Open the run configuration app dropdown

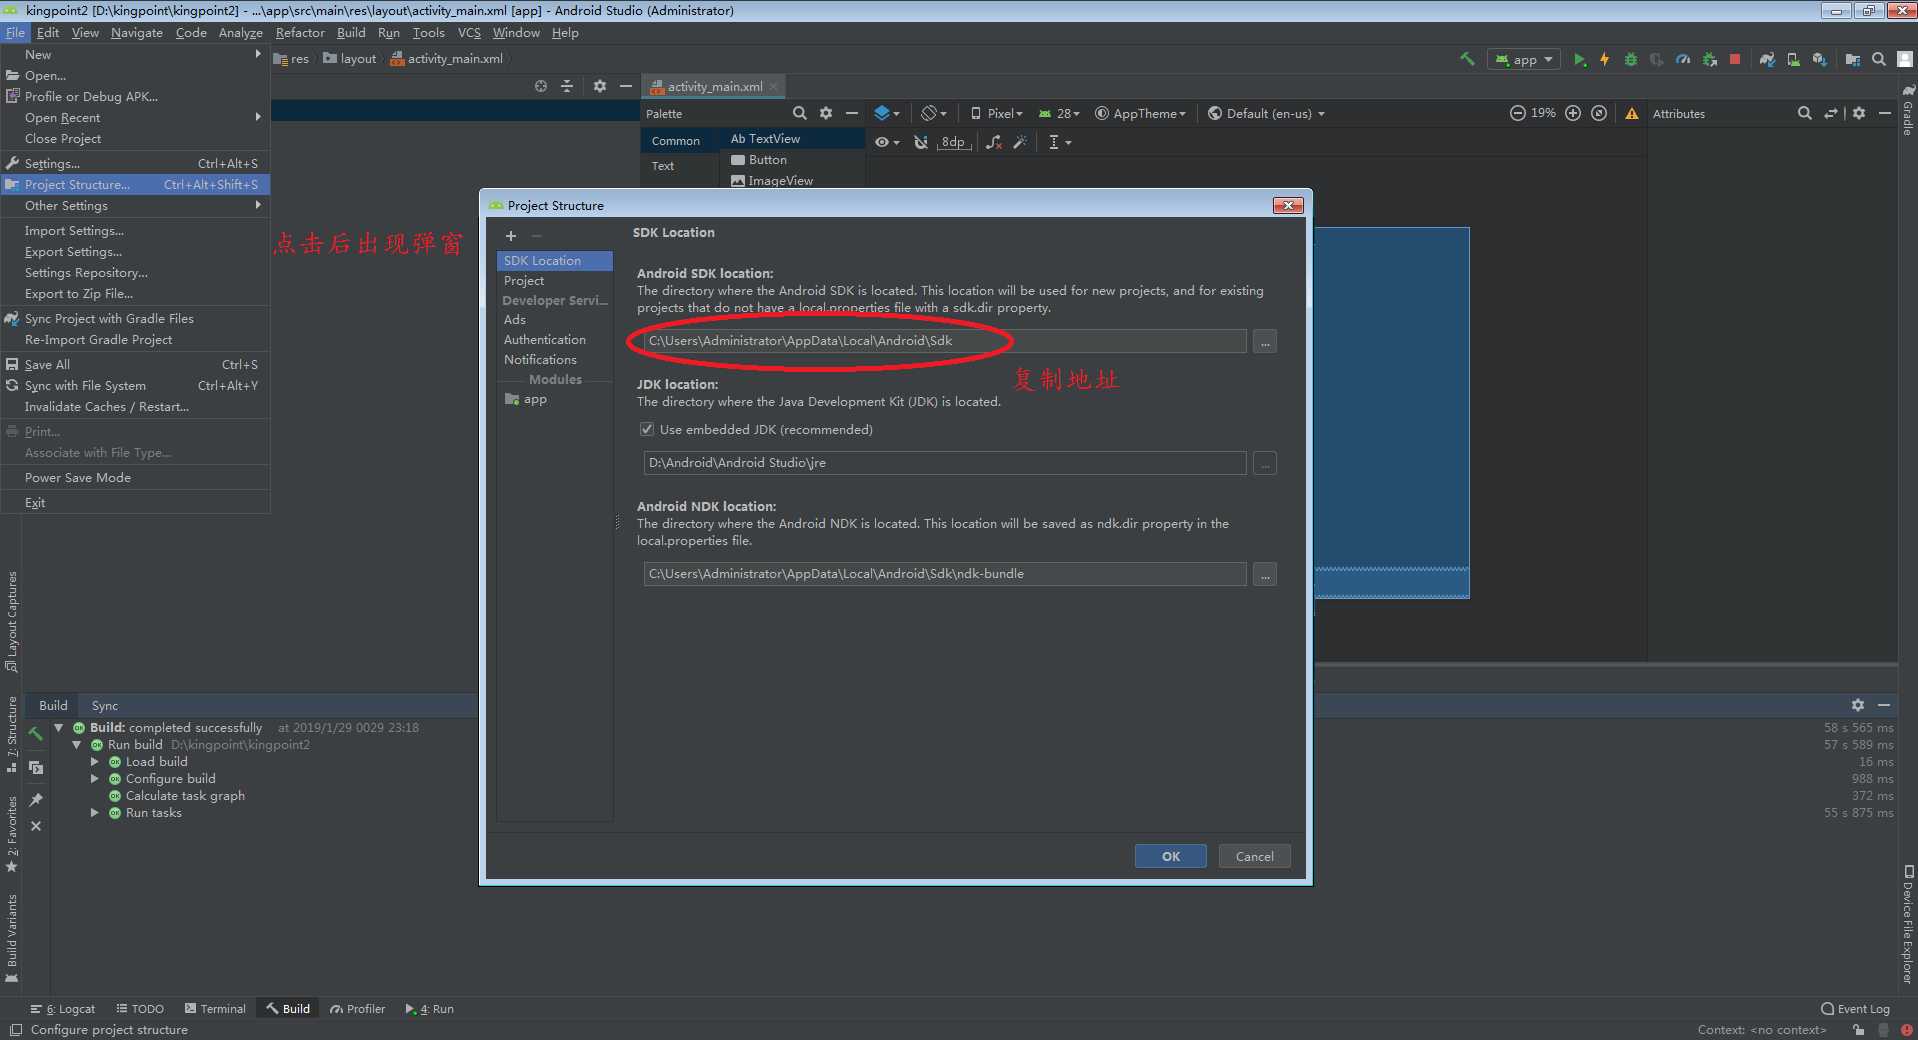[1524, 59]
